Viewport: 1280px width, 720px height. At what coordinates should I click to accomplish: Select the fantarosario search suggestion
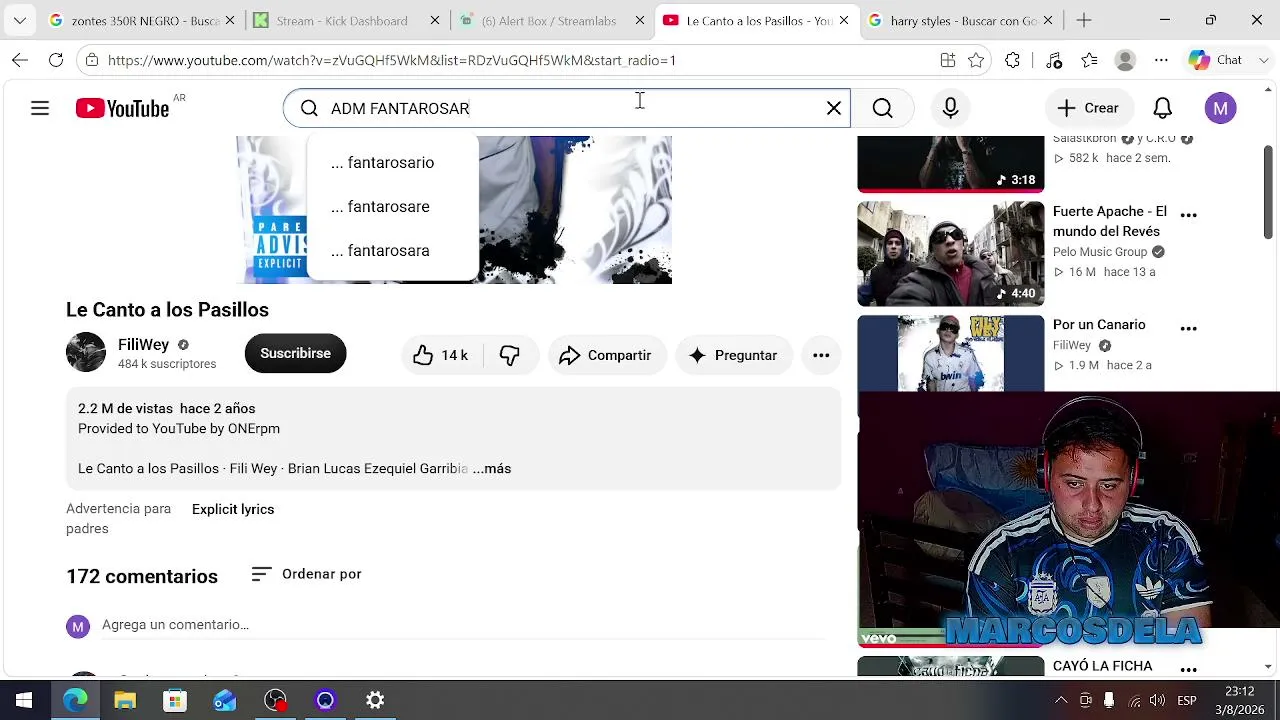(x=392, y=162)
